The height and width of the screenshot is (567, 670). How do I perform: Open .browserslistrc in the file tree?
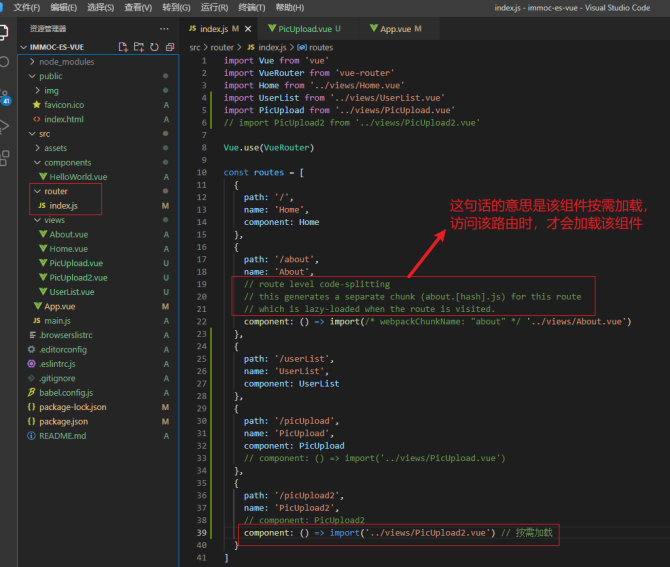[x=66, y=335]
